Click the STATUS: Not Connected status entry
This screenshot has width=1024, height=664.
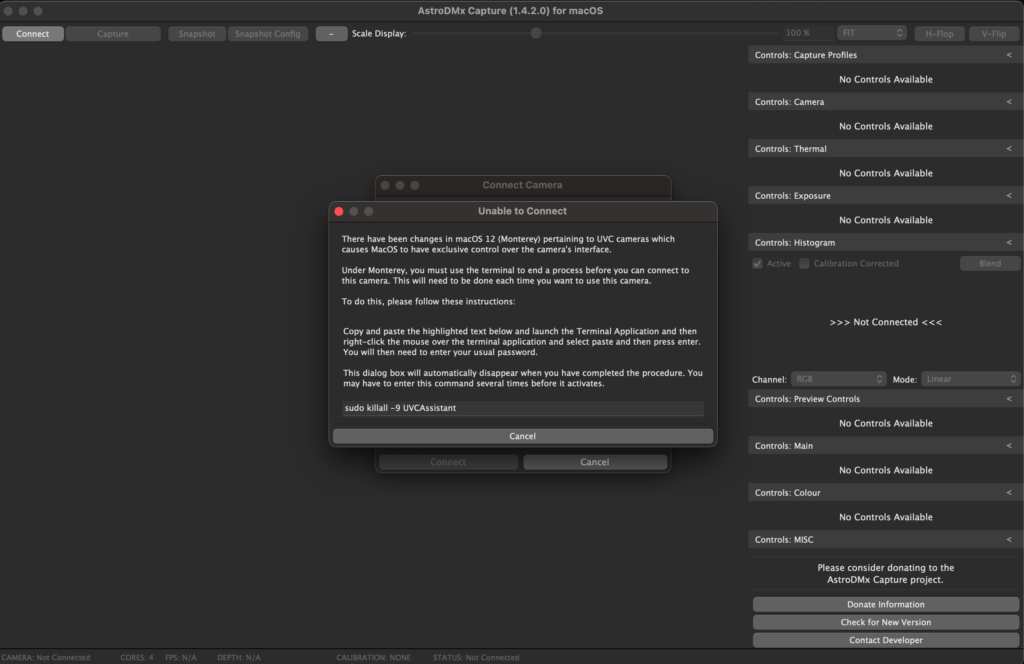pos(476,657)
